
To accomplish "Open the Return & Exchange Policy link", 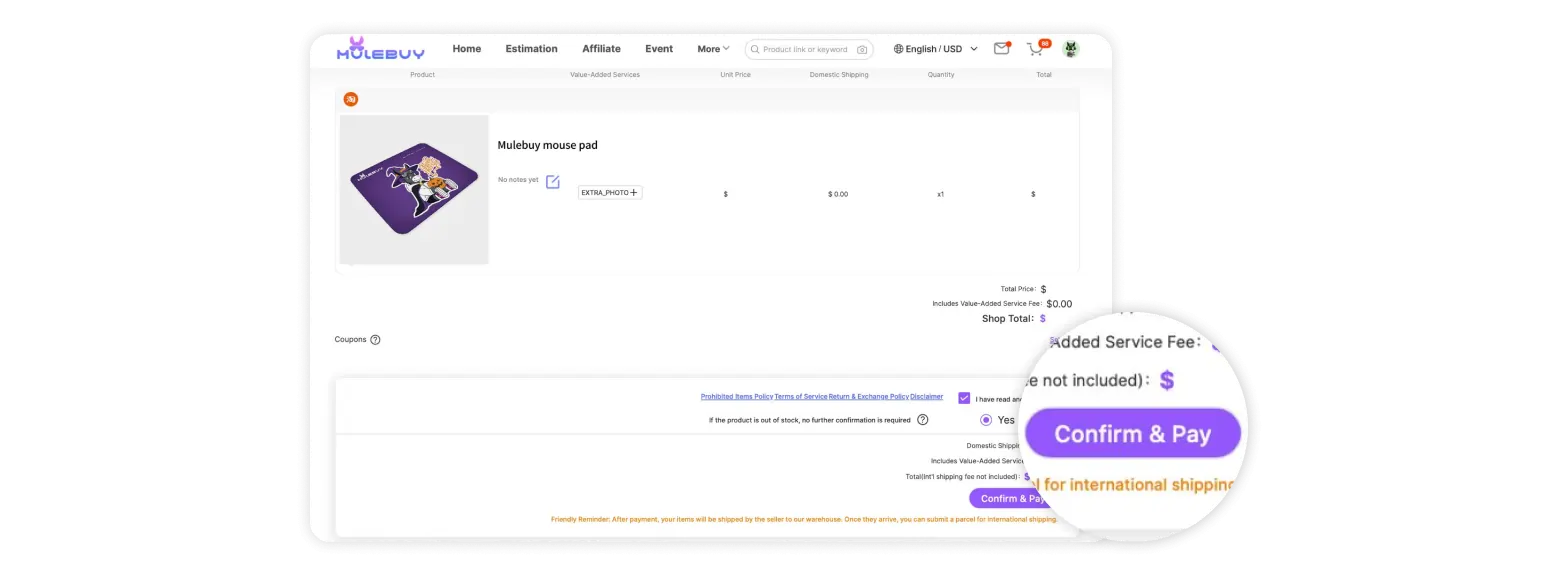I will [869, 396].
